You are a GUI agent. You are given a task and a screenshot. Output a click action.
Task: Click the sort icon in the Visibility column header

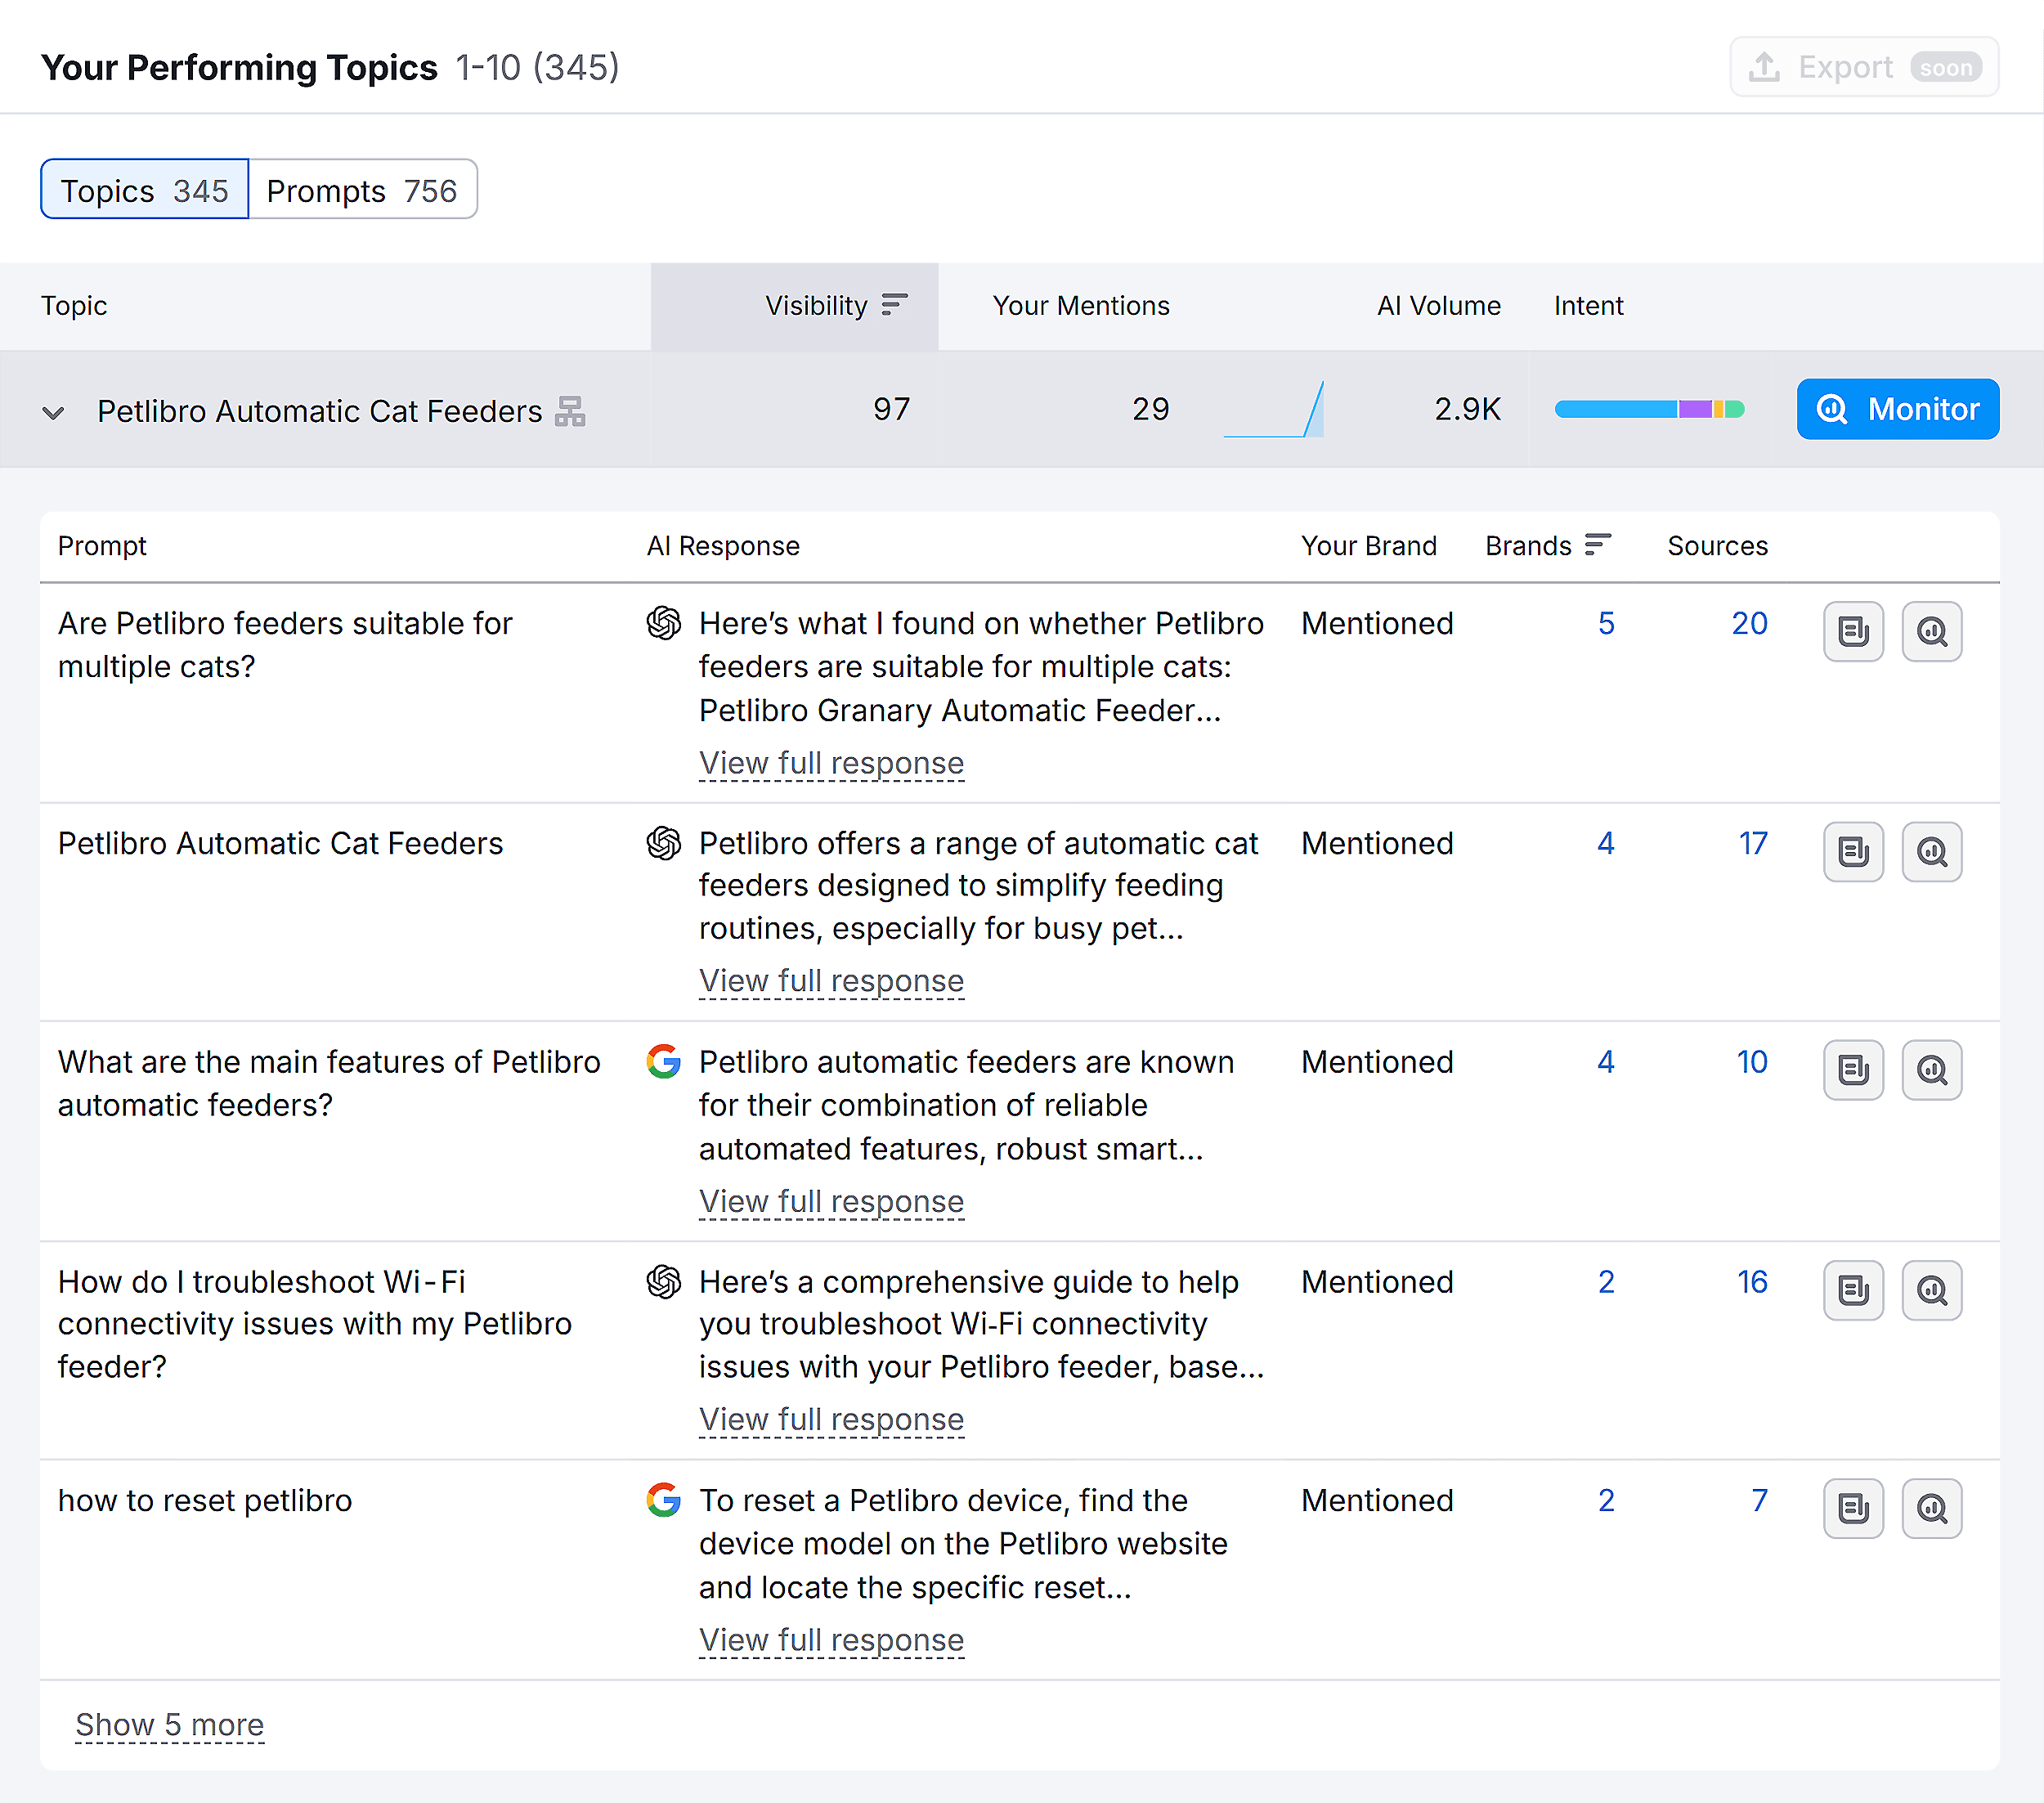pyautogui.click(x=893, y=306)
